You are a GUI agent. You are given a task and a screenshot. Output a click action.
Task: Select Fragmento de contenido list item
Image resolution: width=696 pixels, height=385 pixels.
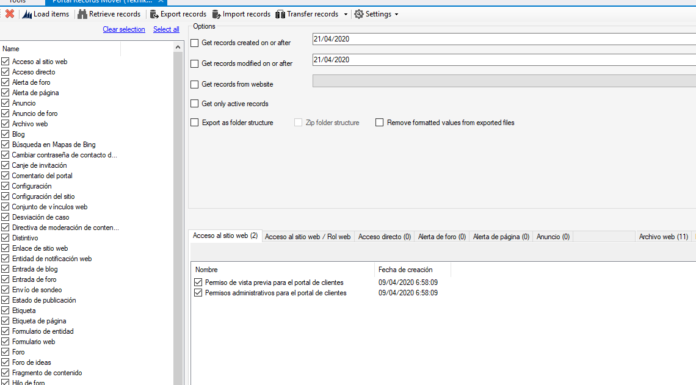coord(47,373)
